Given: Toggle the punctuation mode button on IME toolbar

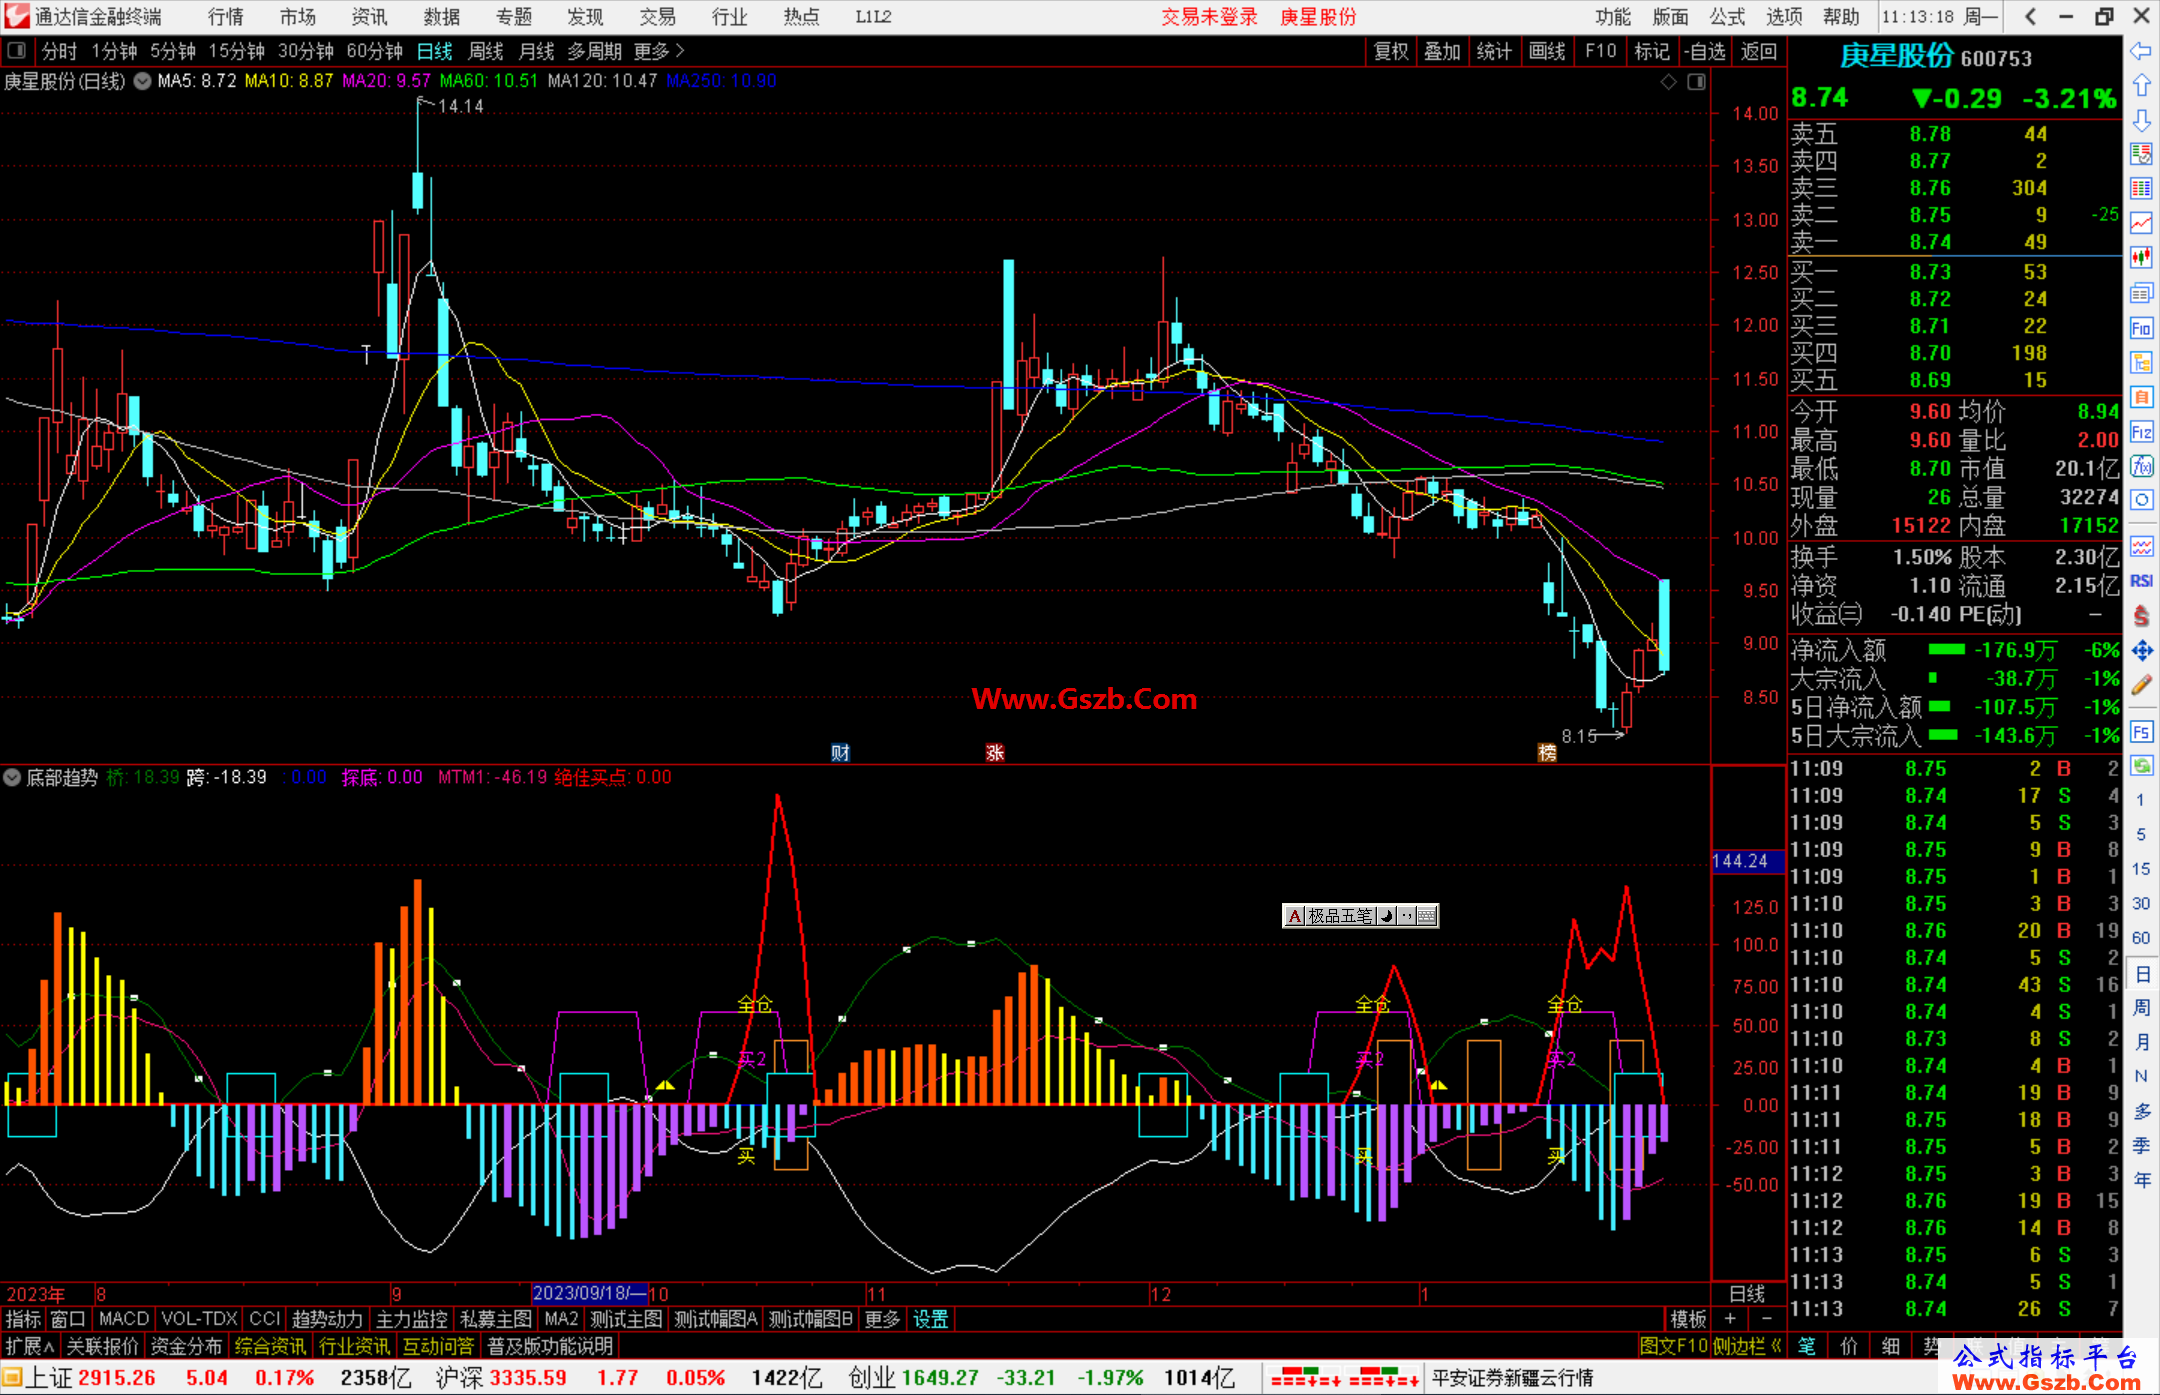Looking at the screenshot, I should point(1407,916).
